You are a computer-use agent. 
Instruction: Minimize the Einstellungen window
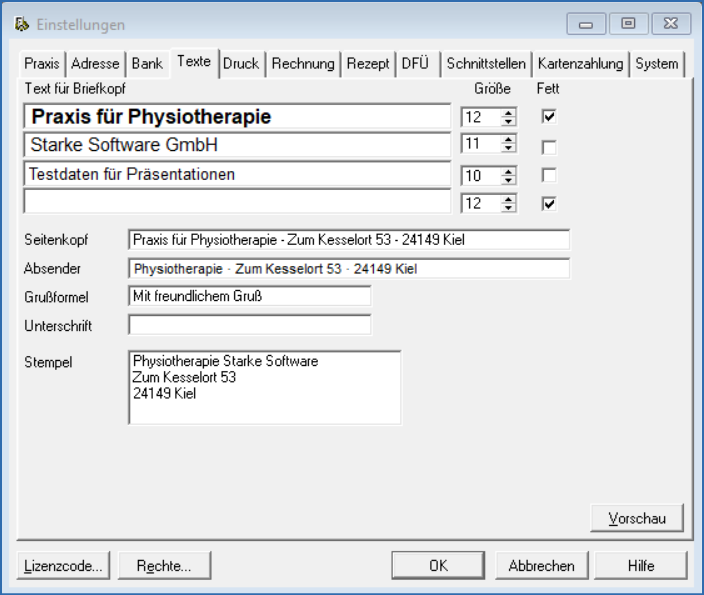586,24
